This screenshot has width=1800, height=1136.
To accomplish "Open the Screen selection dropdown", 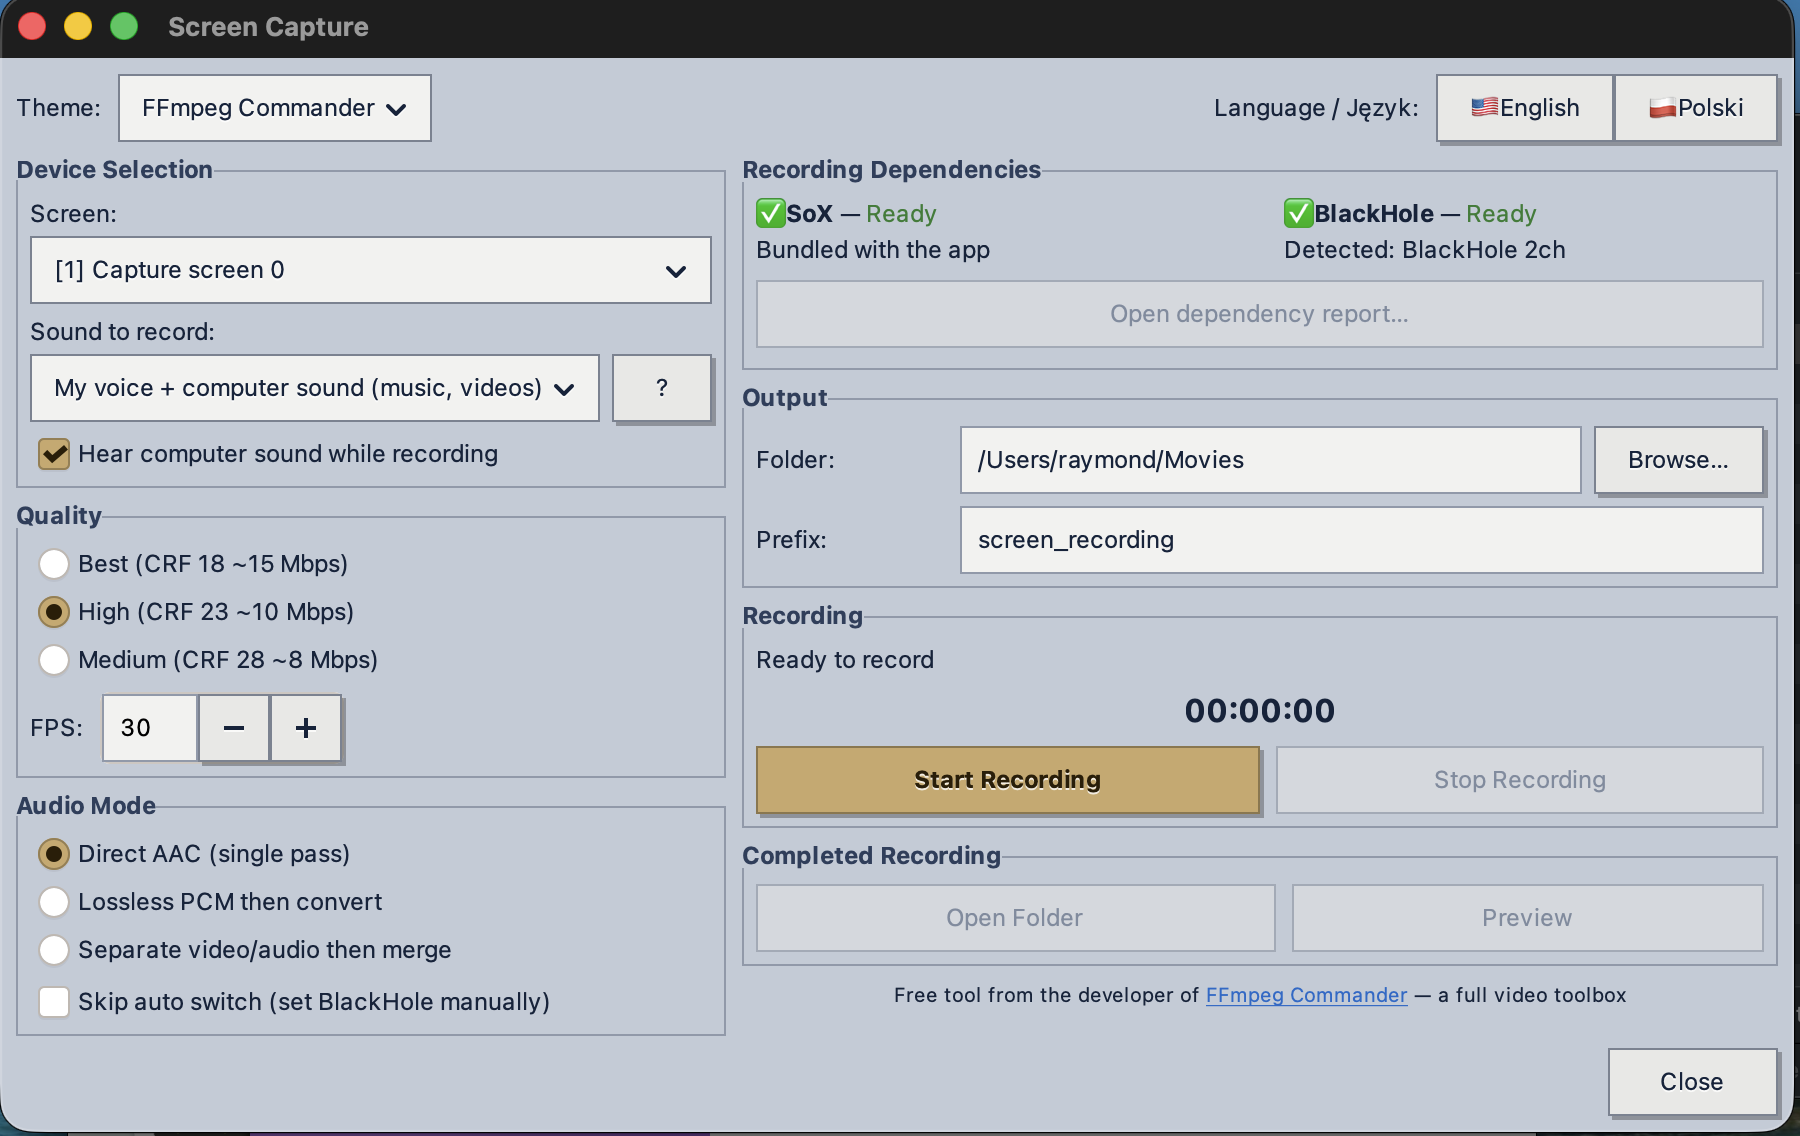I will click(x=371, y=270).
